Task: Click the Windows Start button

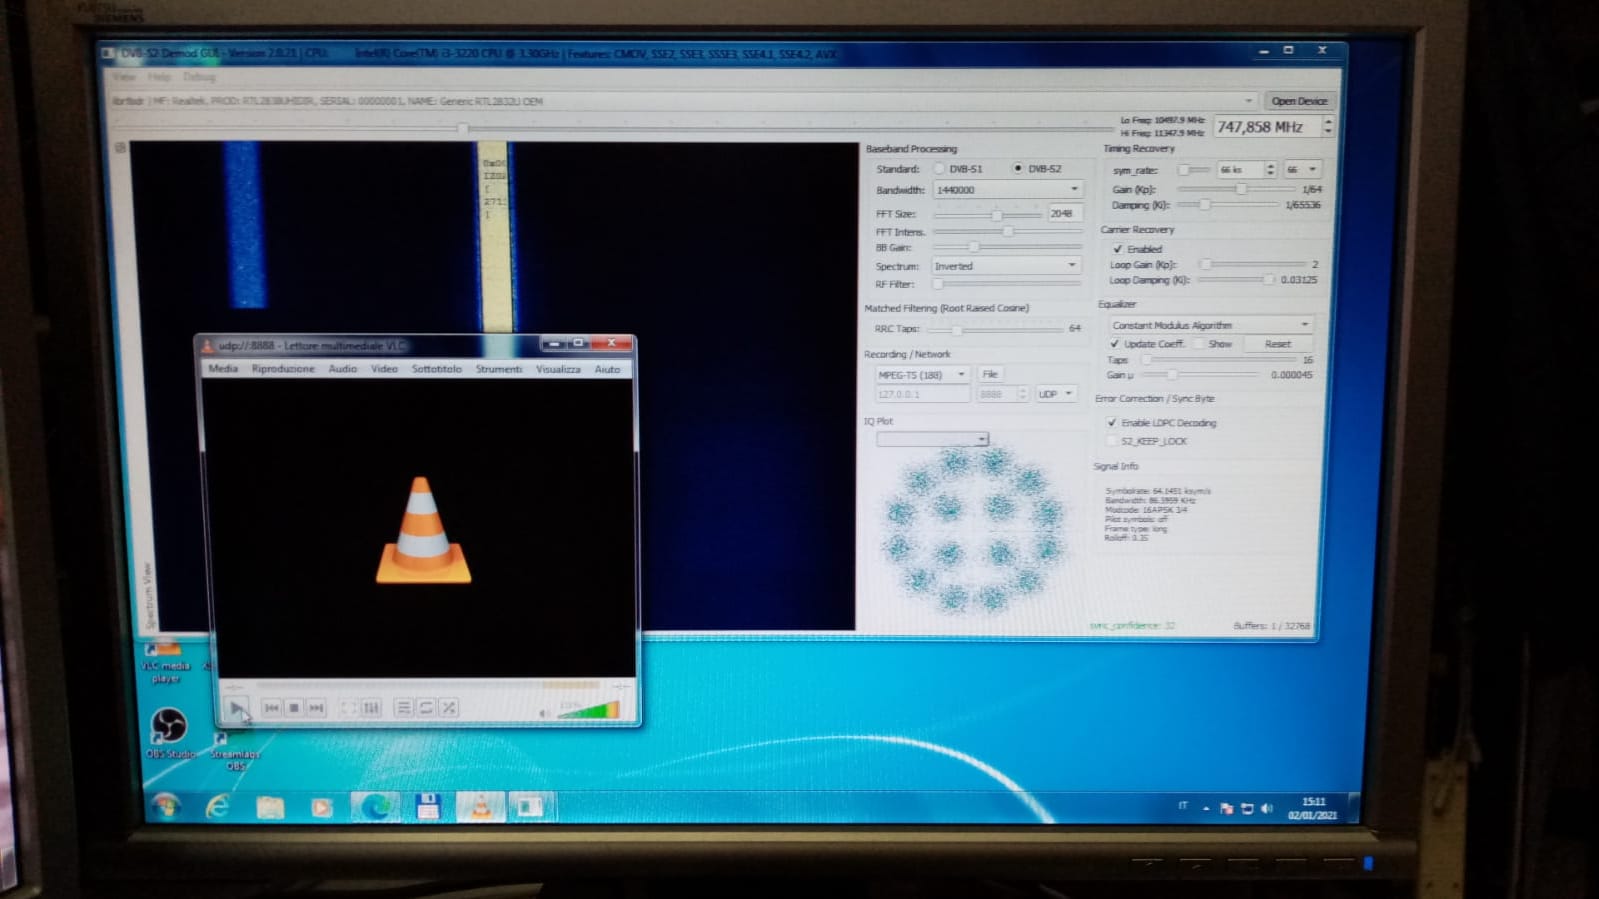Action: [166, 806]
